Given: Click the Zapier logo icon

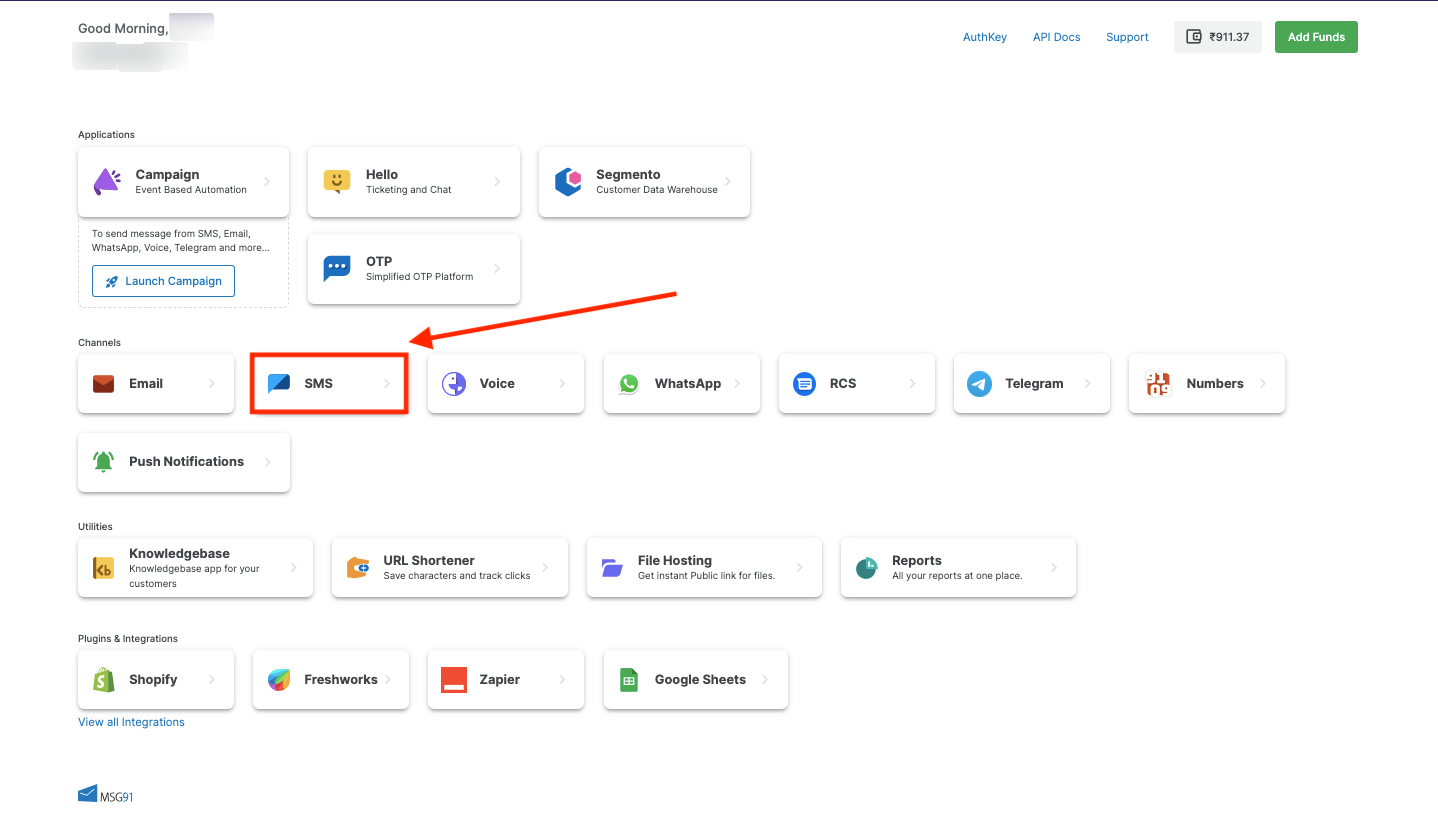Looking at the screenshot, I should [454, 680].
